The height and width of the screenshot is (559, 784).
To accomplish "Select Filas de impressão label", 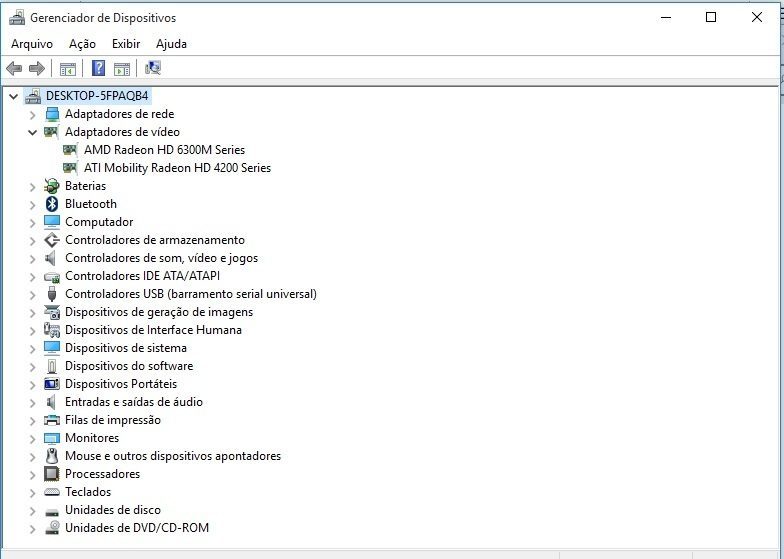I will coord(113,420).
